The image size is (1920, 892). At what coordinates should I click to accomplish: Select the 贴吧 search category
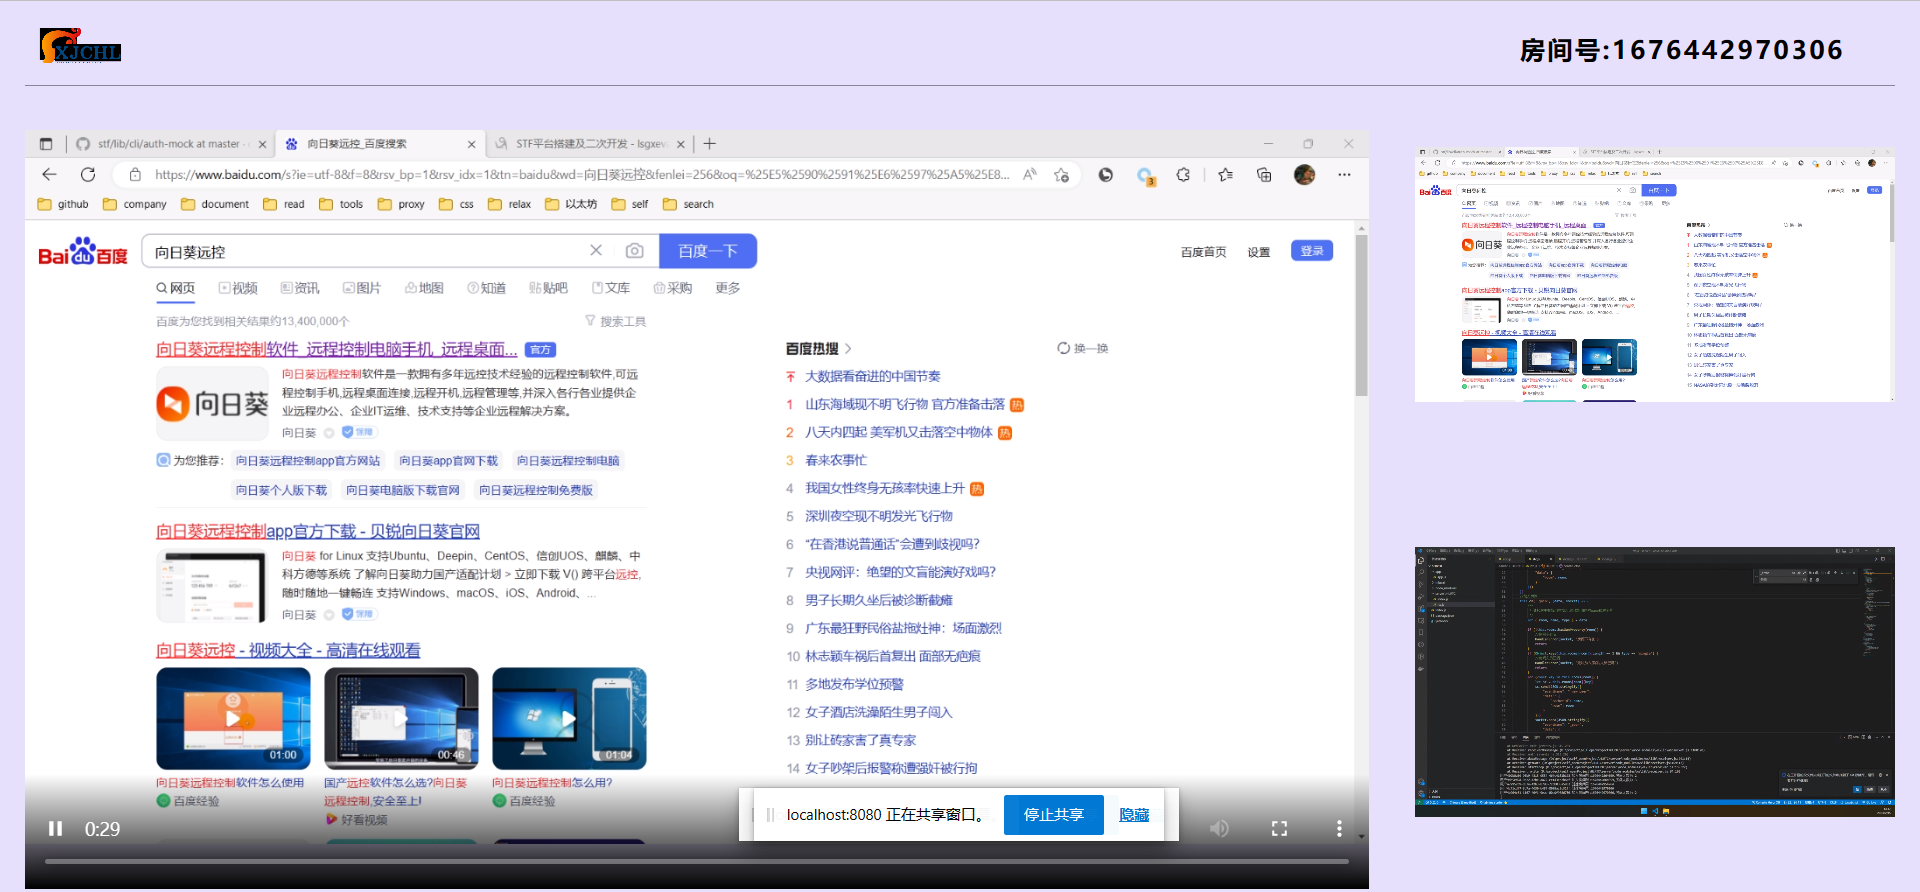click(x=548, y=288)
